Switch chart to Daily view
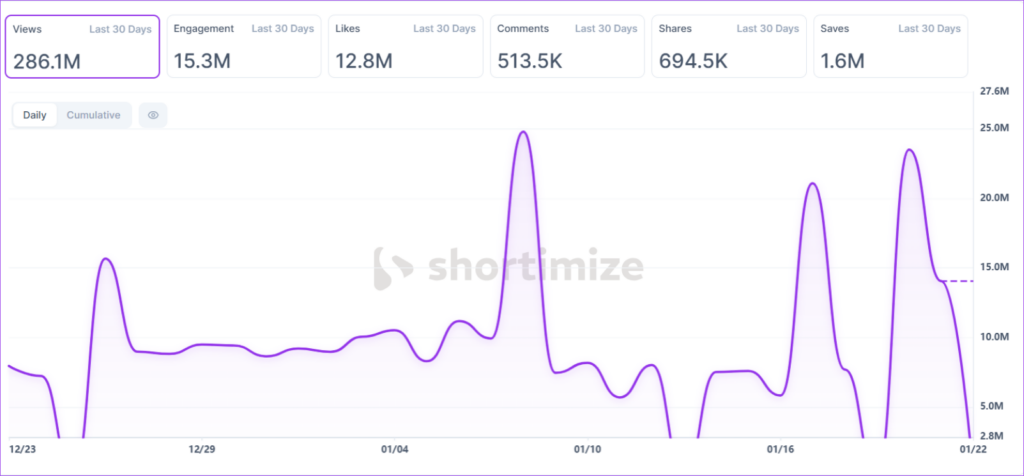 point(35,115)
